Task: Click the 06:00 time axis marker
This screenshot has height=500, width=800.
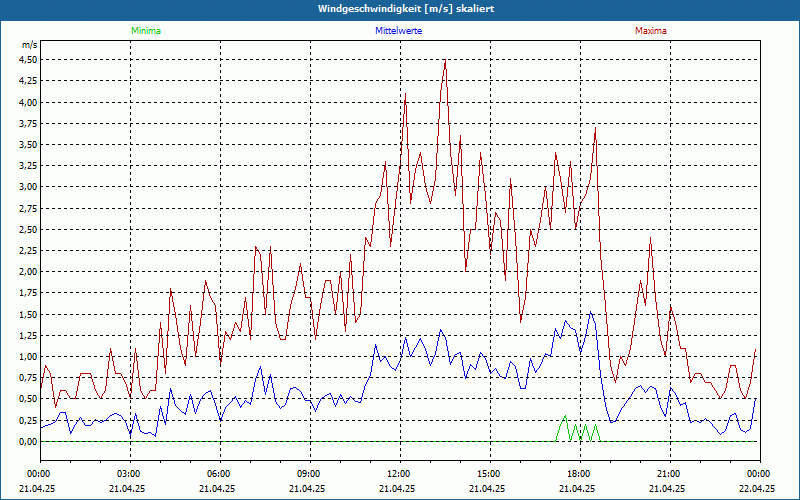Action: click(219, 473)
